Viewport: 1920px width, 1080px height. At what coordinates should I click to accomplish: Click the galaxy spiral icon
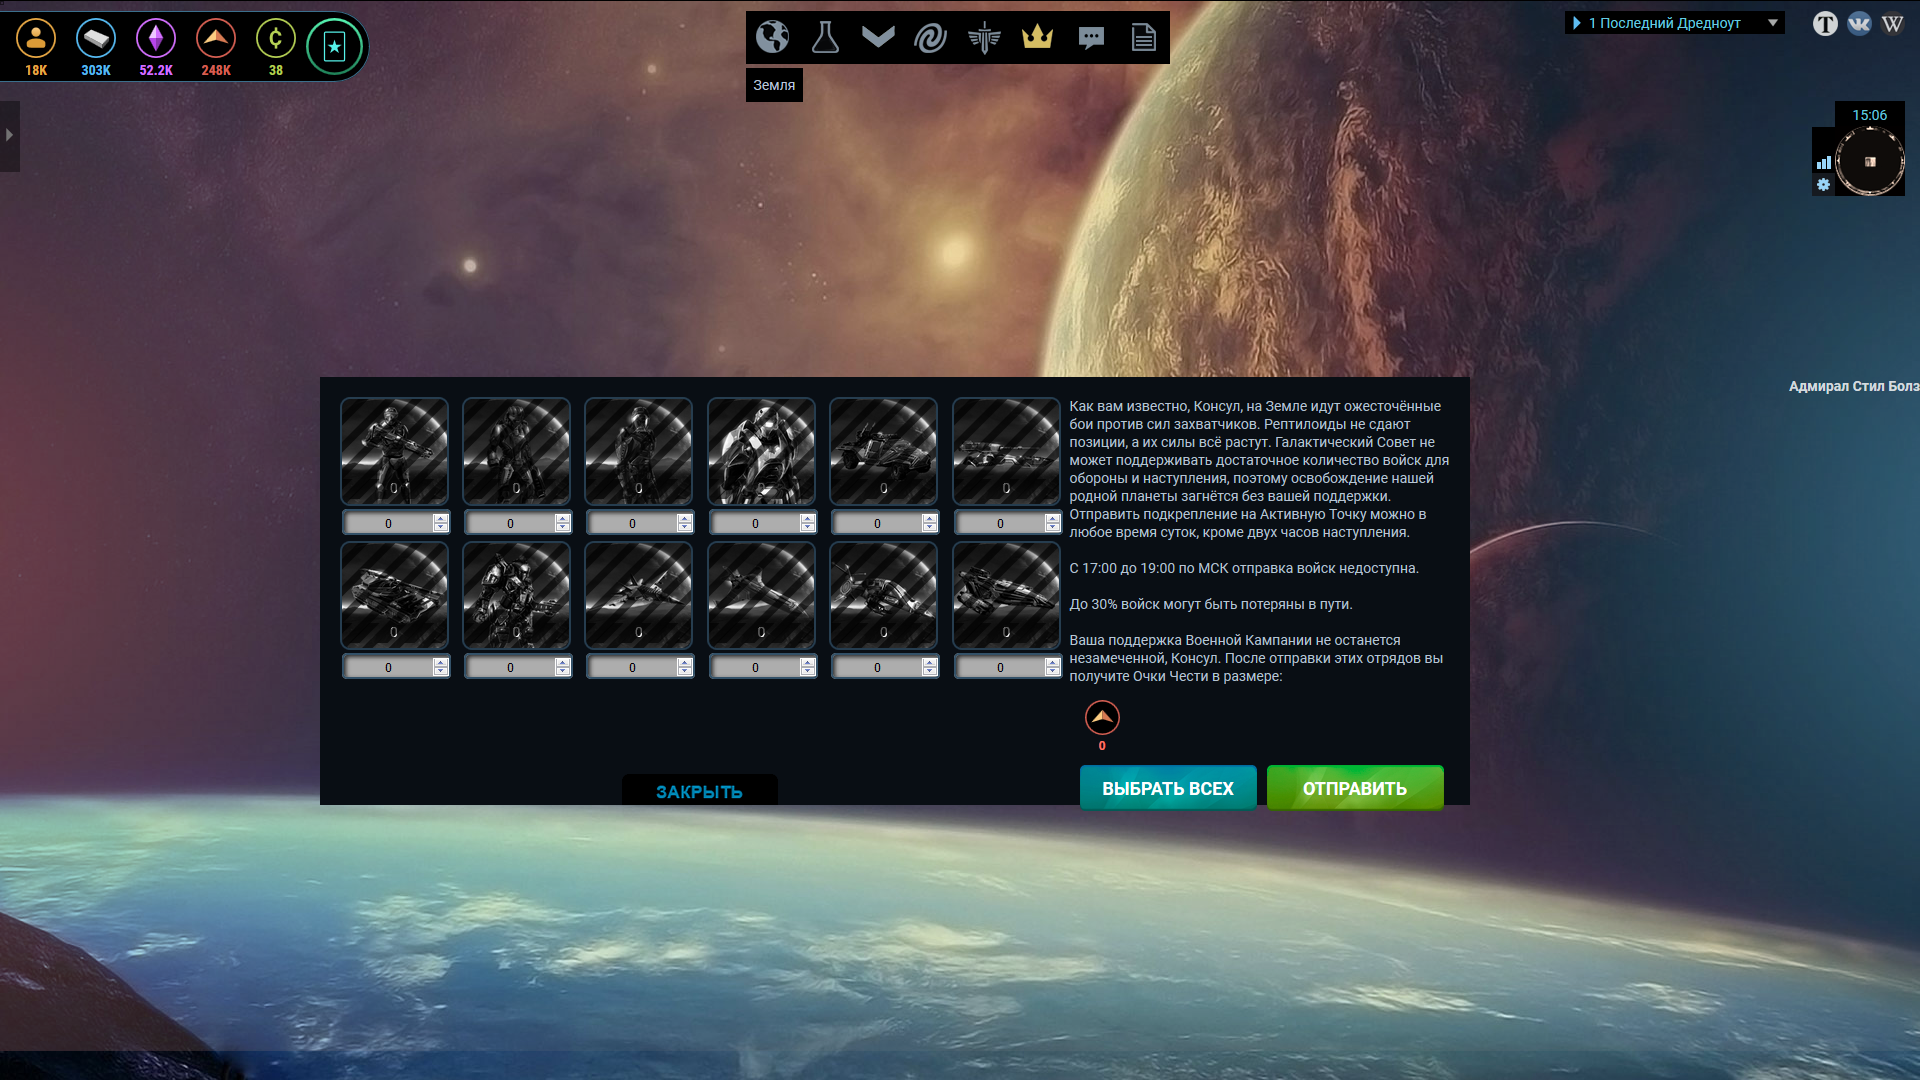tap(931, 38)
